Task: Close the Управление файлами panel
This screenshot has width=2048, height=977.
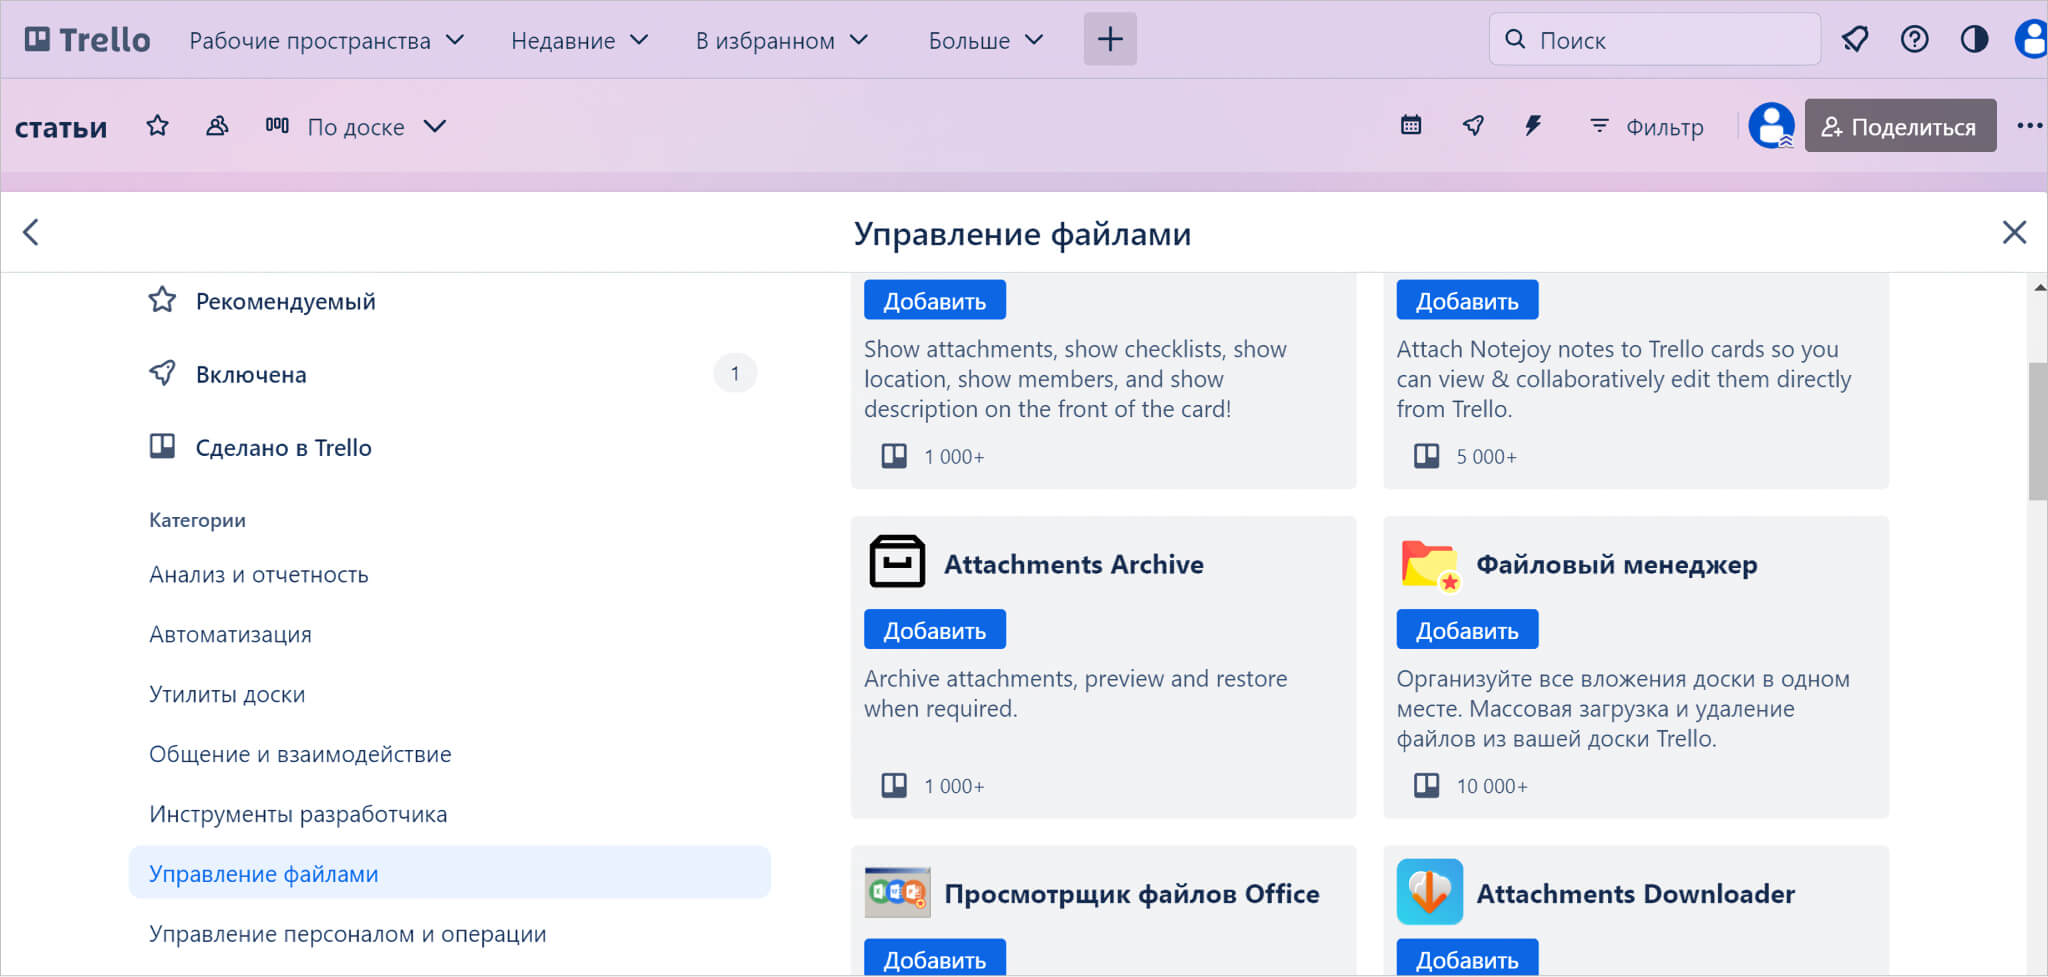Action: click(2014, 232)
